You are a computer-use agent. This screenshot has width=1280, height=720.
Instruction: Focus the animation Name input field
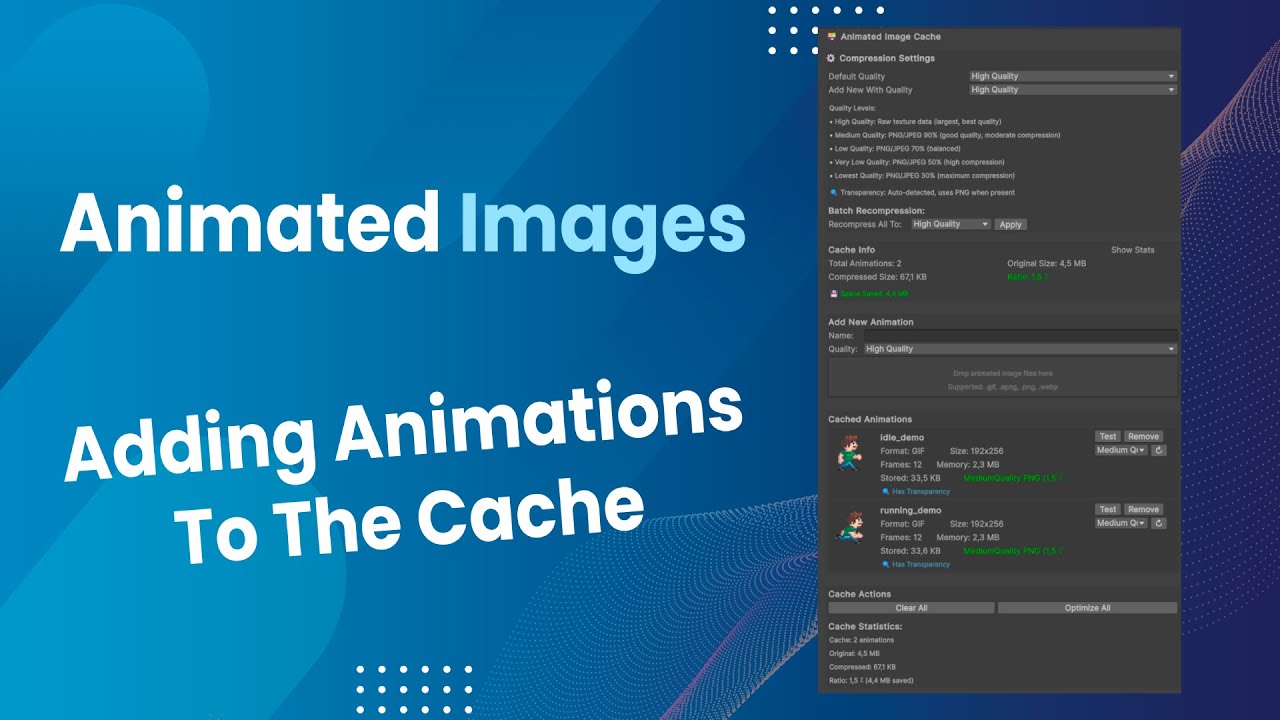click(x=1020, y=336)
